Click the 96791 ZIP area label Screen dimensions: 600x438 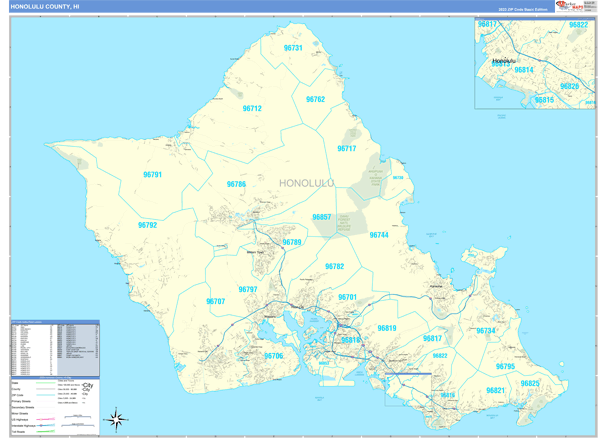[x=152, y=175]
